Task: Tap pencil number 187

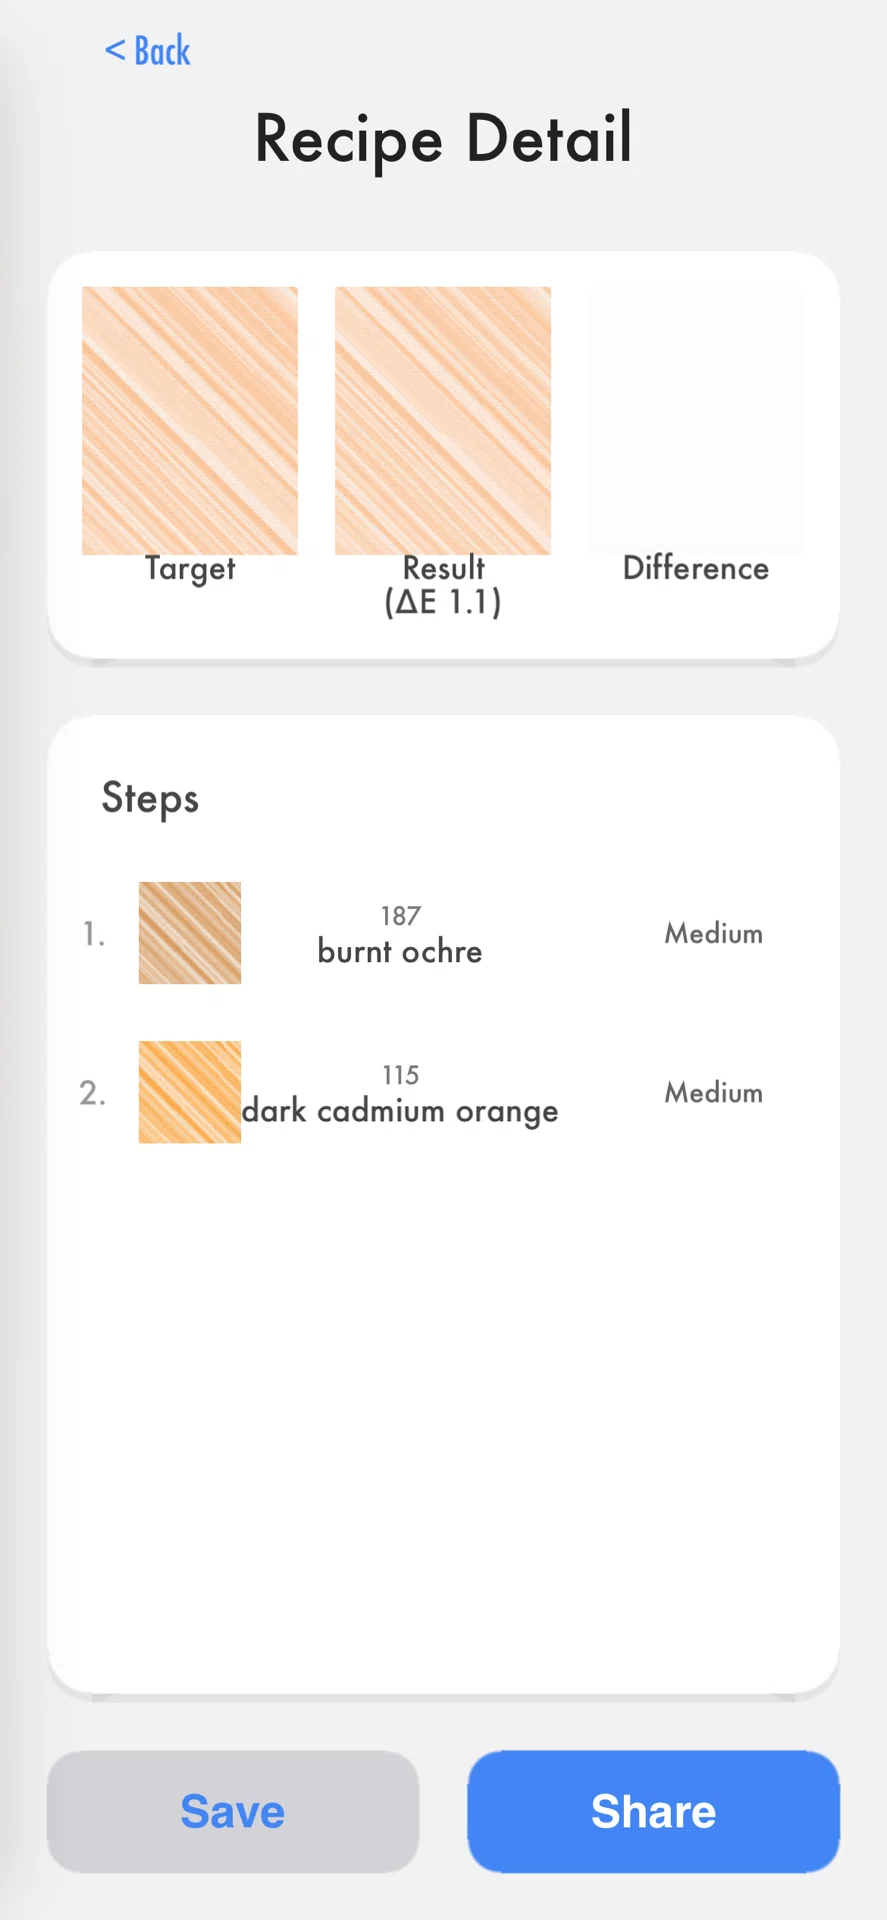Action: pos(400,916)
